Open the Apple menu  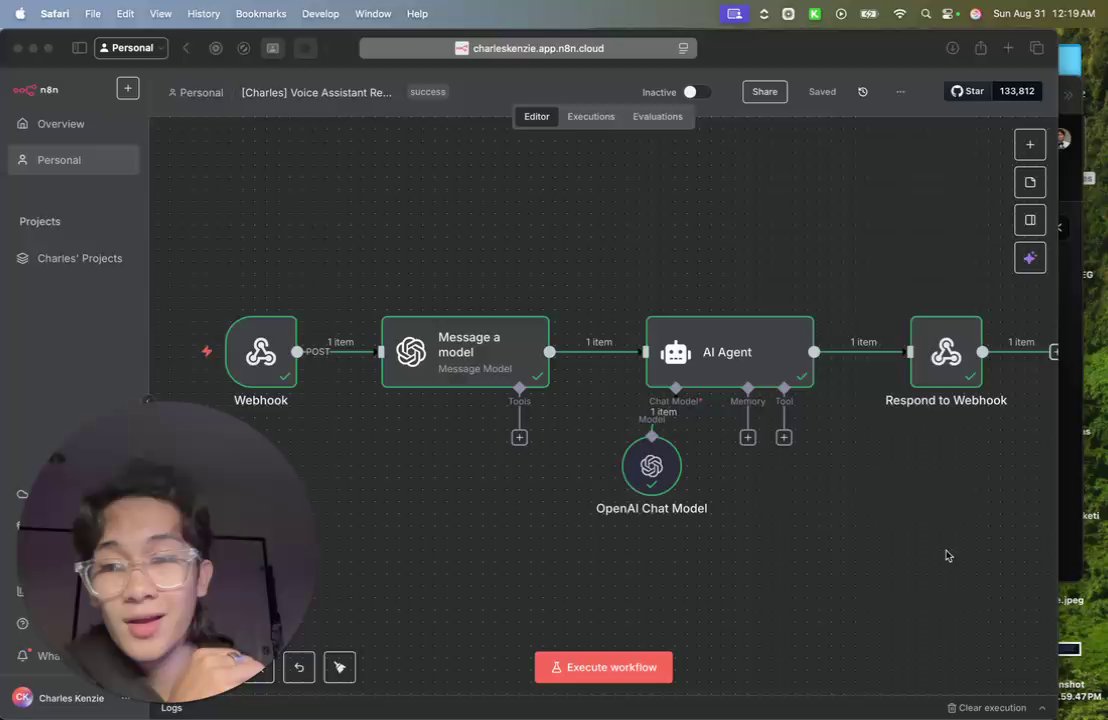20,13
